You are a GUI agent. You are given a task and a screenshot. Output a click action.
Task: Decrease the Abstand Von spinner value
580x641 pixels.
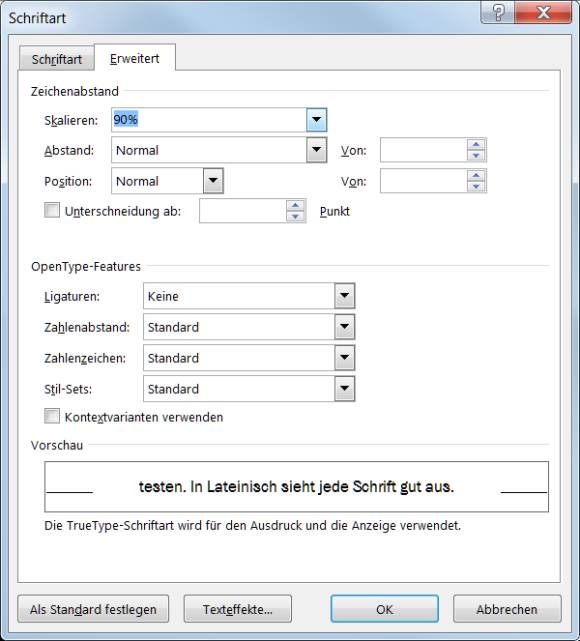[x=476, y=156]
